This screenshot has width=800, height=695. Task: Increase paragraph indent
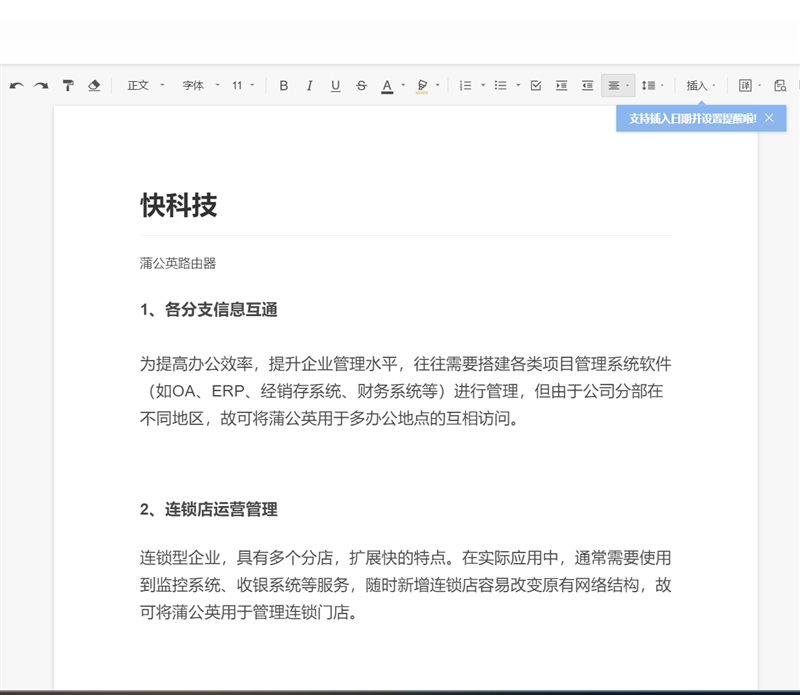coord(562,86)
